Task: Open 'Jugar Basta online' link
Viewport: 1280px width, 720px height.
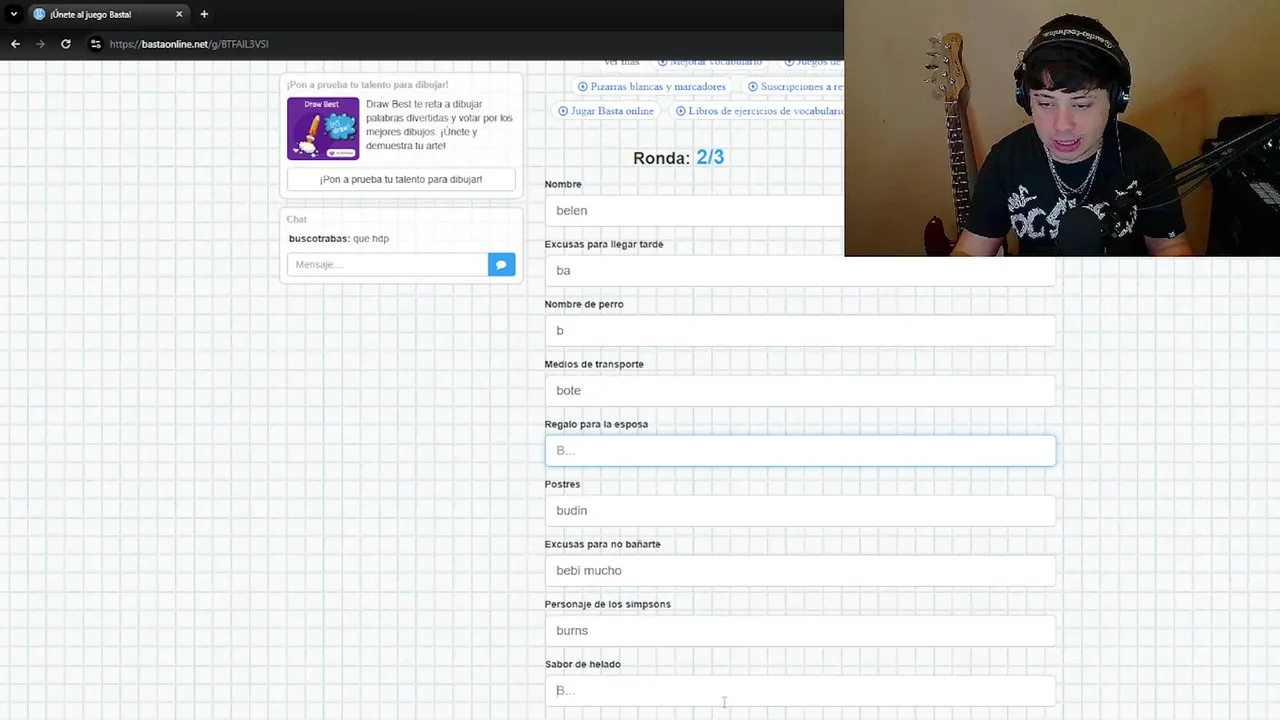Action: (612, 111)
